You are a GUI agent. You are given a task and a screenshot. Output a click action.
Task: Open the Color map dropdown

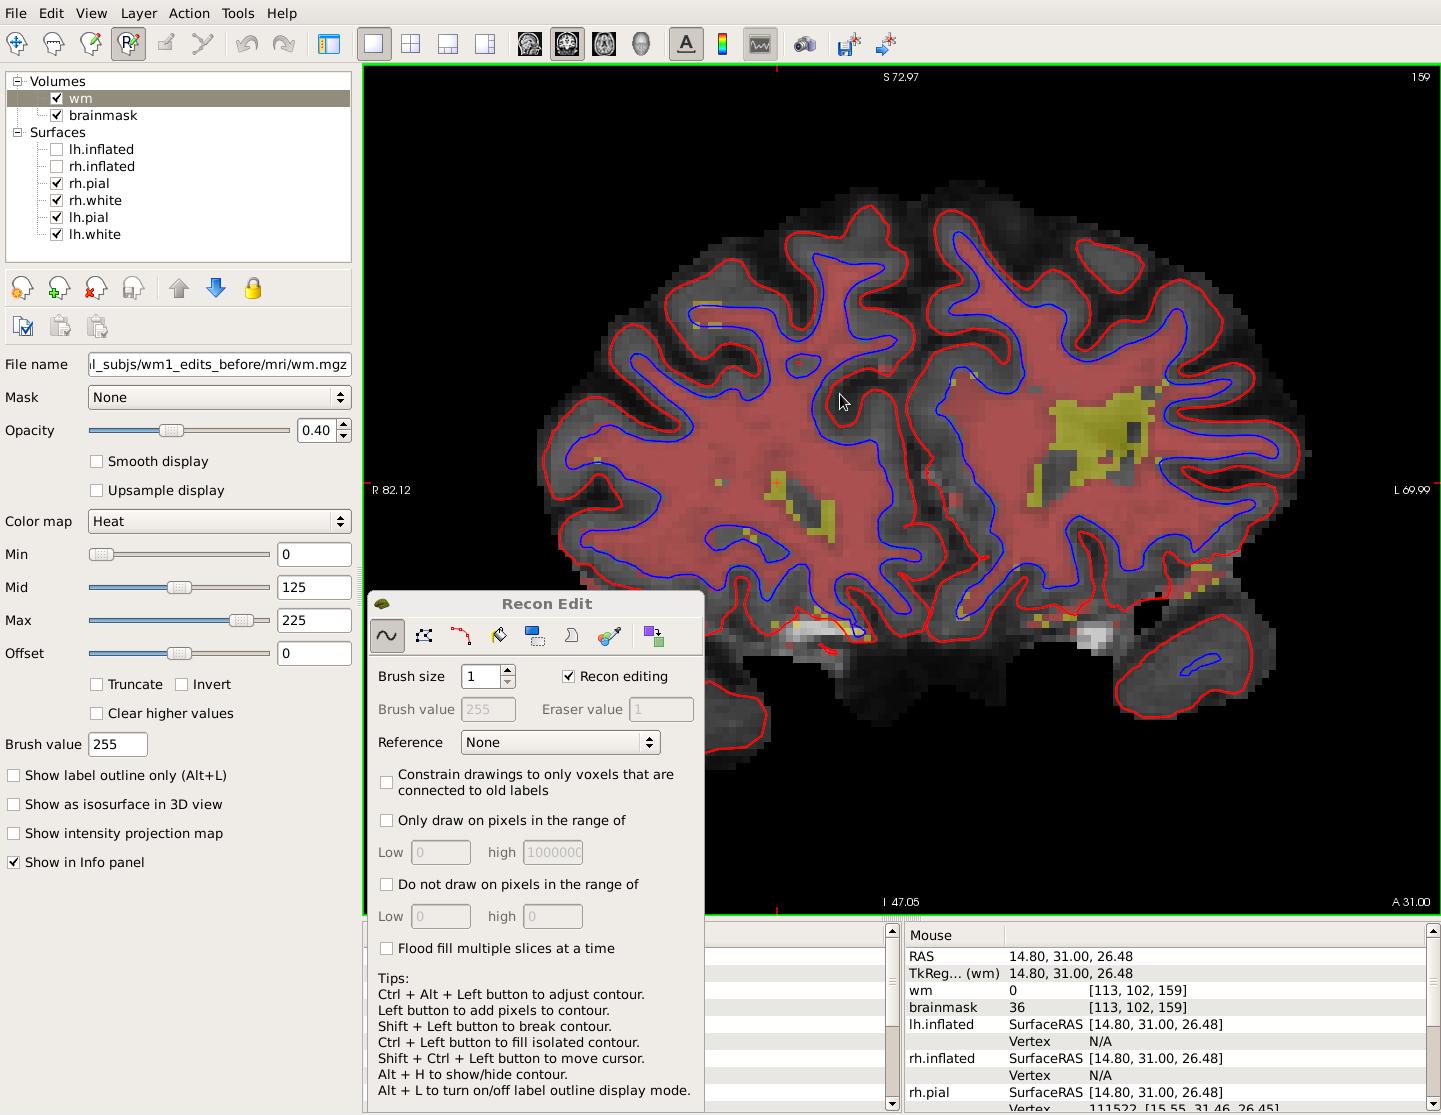click(x=219, y=522)
